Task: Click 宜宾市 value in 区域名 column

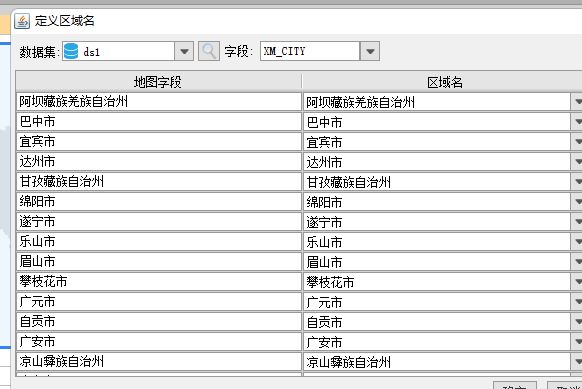Action: point(437,142)
